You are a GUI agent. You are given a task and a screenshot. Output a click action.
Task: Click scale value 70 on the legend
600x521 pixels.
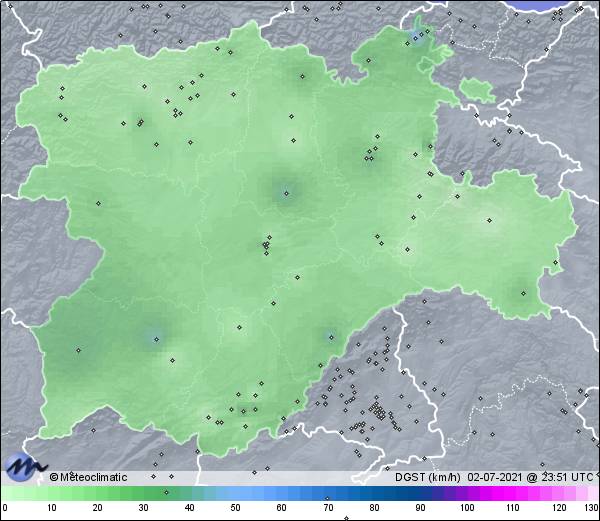coord(328,508)
